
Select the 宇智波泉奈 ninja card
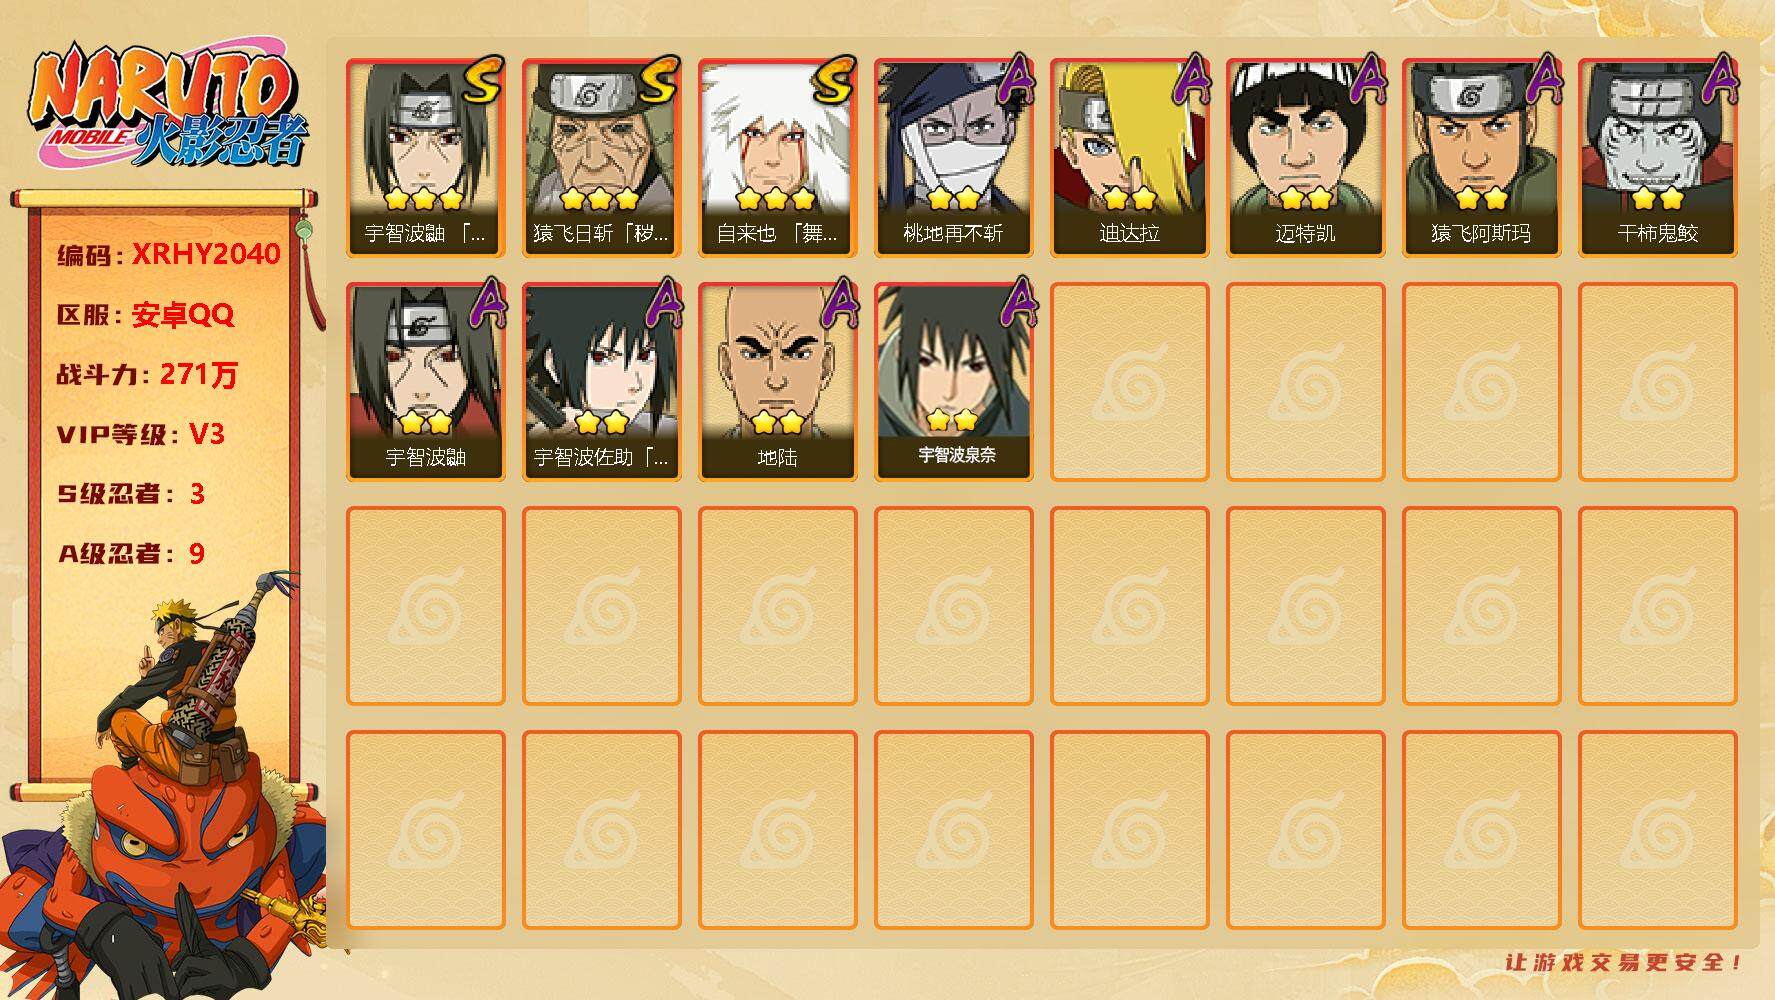(954, 382)
